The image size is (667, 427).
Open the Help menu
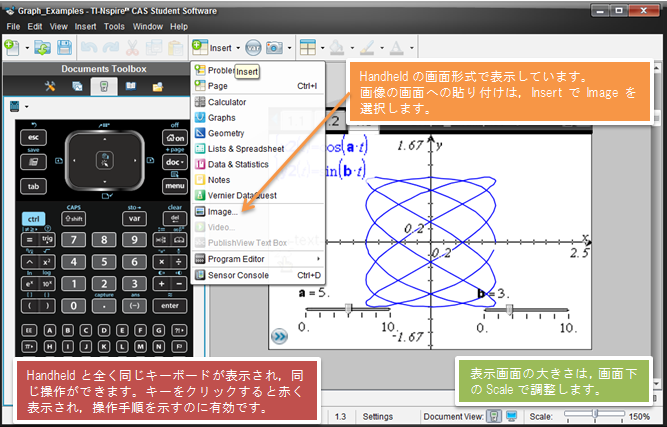pos(179,26)
